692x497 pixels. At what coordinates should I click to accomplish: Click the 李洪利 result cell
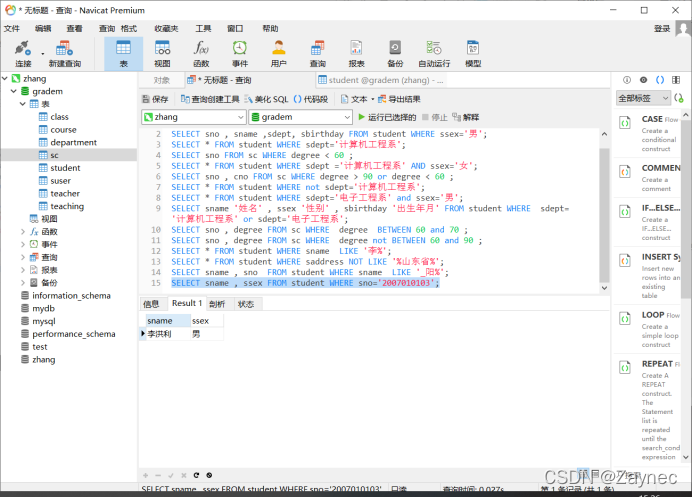(168, 334)
